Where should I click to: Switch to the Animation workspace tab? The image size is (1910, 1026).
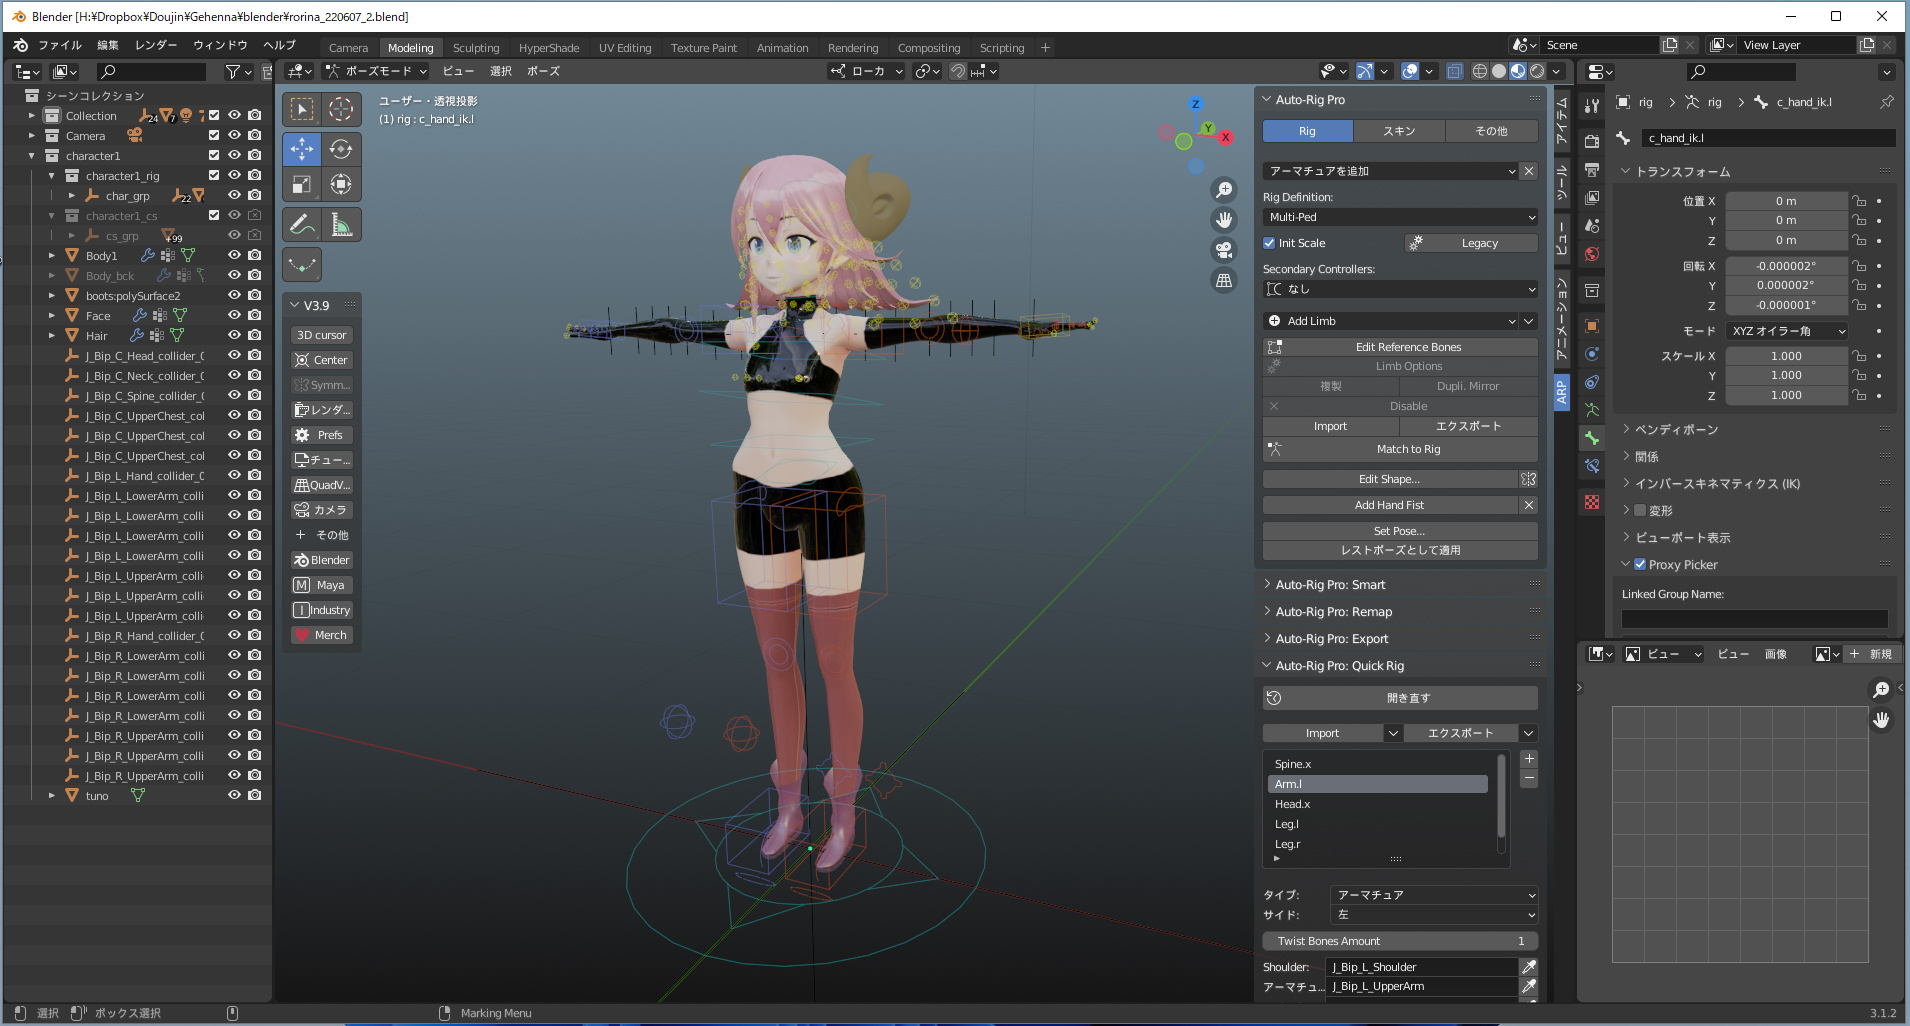coord(782,48)
